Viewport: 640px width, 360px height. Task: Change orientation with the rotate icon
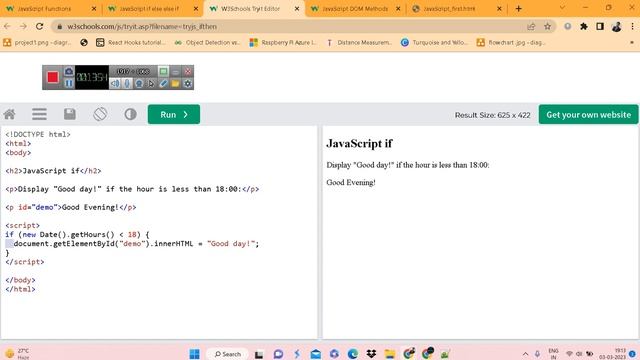point(100,114)
